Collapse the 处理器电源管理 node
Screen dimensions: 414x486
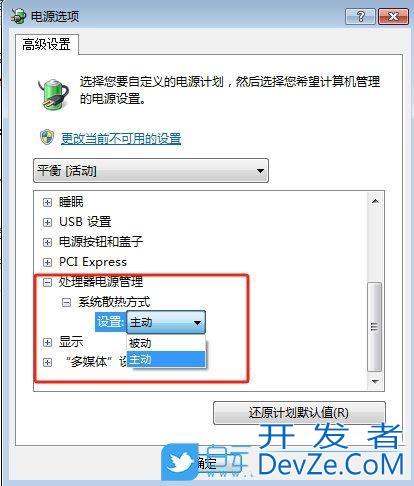(x=47, y=282)
